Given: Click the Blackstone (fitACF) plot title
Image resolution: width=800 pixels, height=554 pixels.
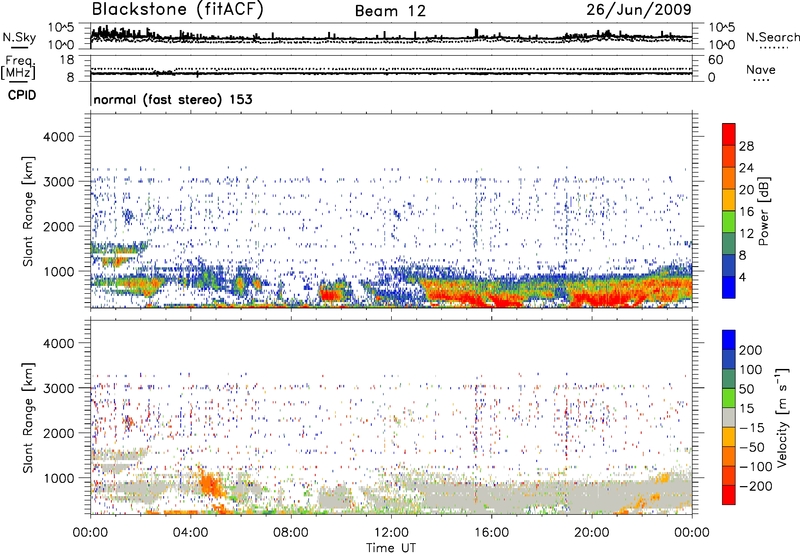Looking at the screenshot, I should point(178,10).
